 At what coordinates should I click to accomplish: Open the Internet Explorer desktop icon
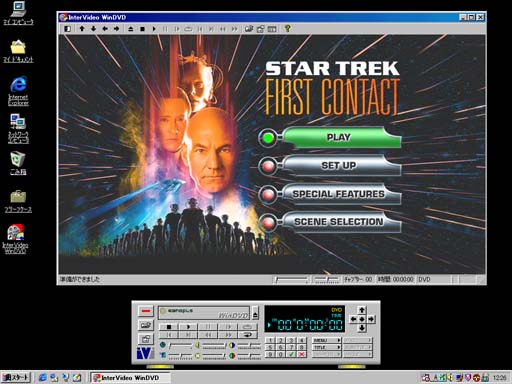[x=18, y=91]
